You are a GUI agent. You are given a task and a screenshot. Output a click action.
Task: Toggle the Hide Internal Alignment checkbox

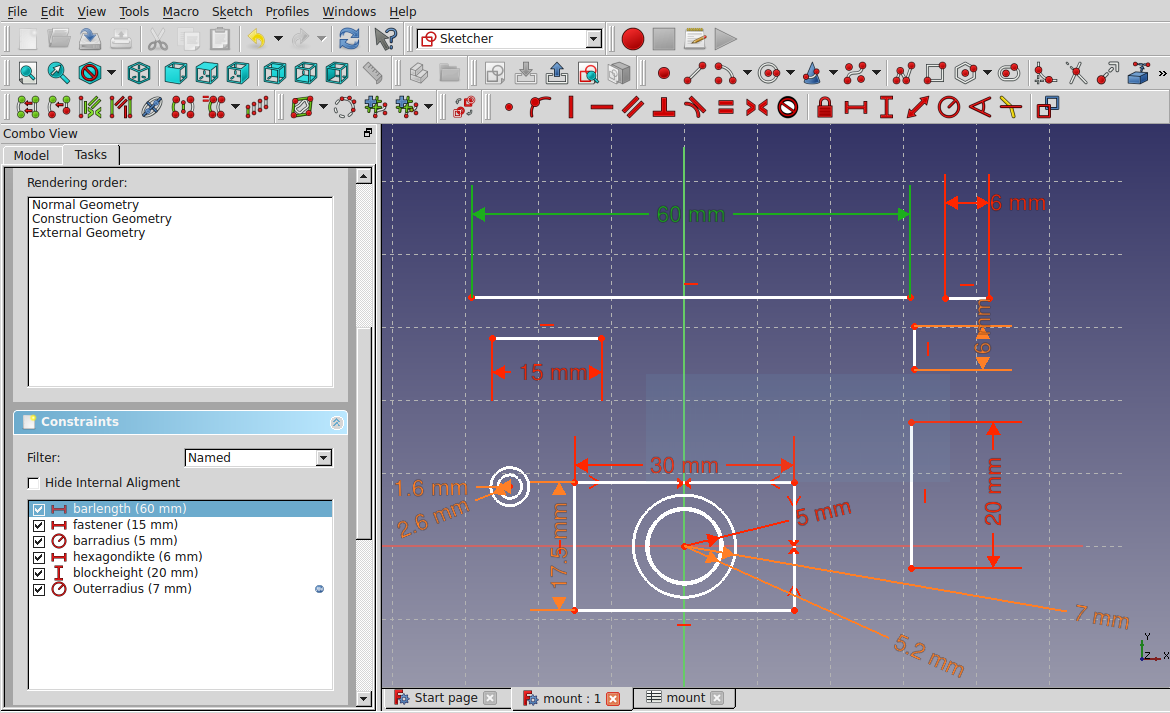click(x=35, y=483)
